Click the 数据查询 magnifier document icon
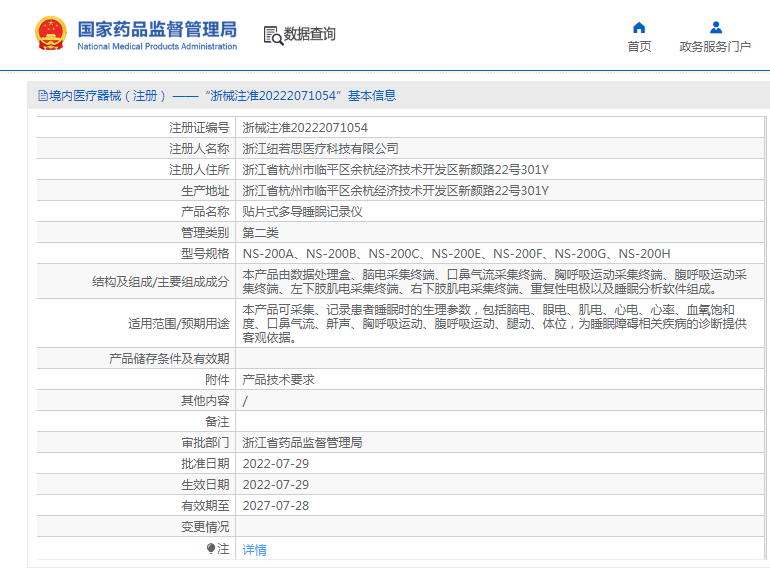Screen dimensions: 770x572 [272, 35]
